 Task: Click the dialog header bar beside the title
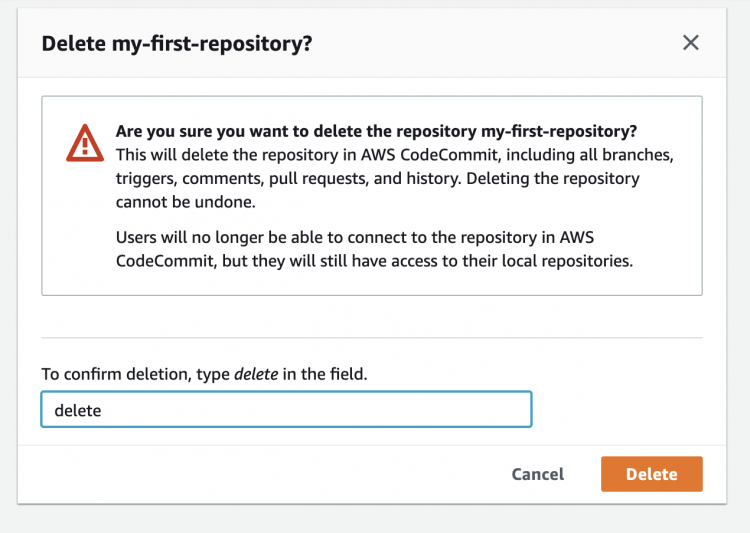click(x=478, y=43)
